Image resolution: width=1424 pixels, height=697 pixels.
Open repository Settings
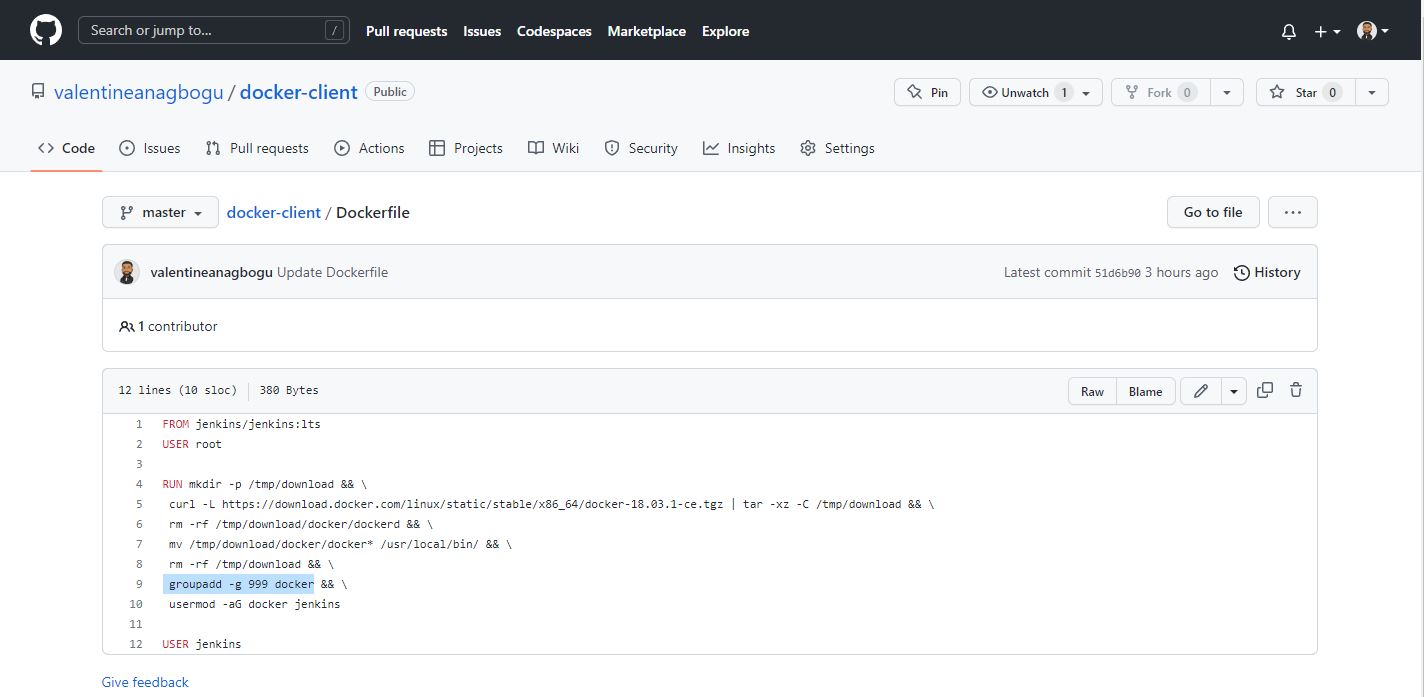point(838,148)
